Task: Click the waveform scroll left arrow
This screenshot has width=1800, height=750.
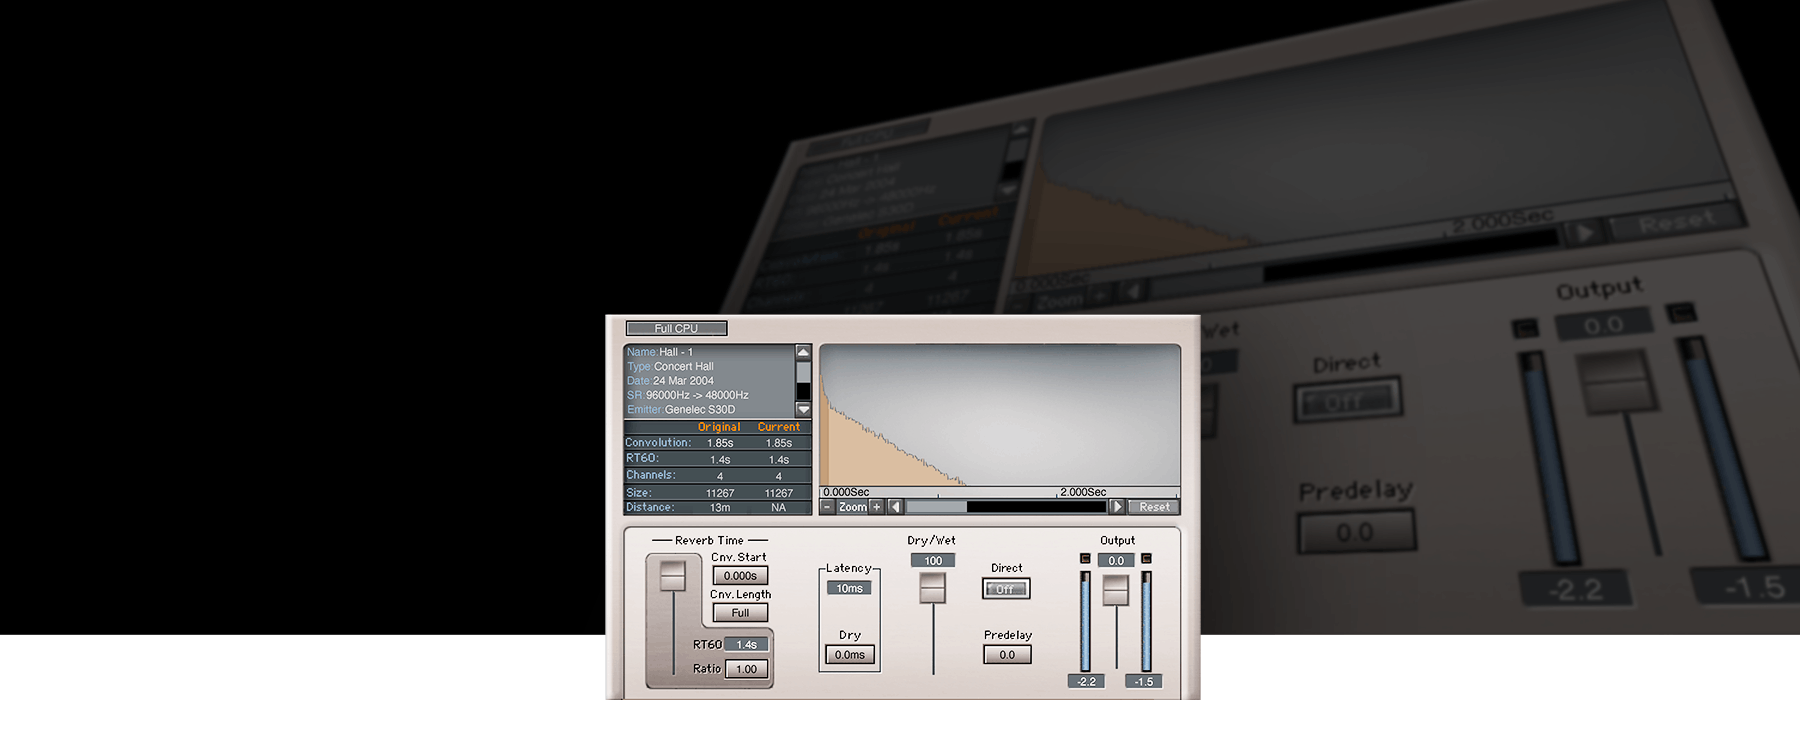Action: click(895, 507)
